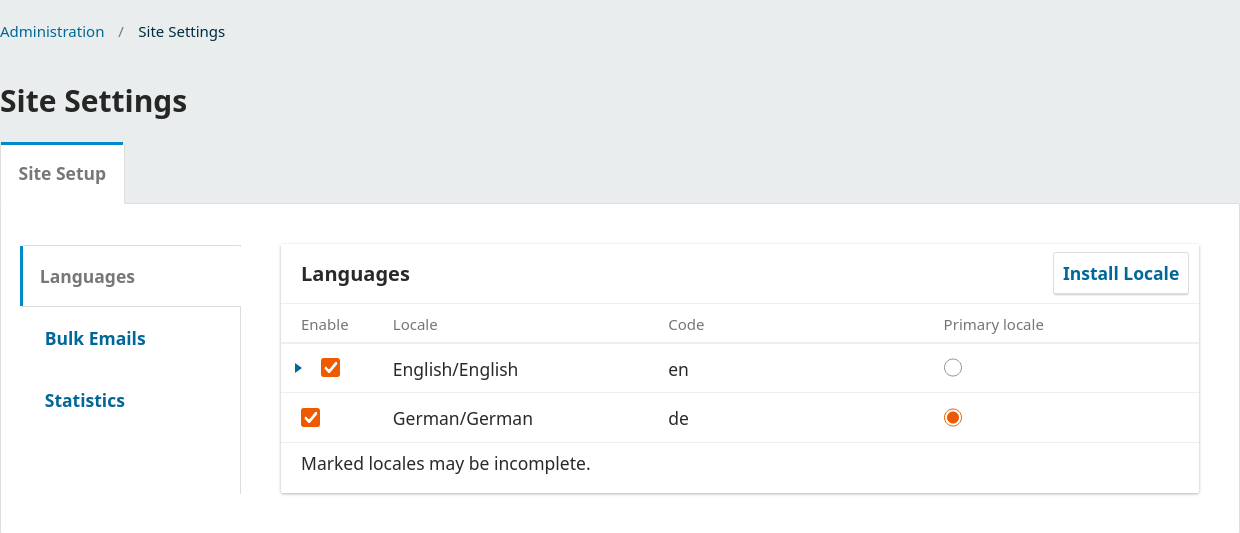The image size is (1240, 533).
Task: Open the Bulk Emails section
Action: 95,339
